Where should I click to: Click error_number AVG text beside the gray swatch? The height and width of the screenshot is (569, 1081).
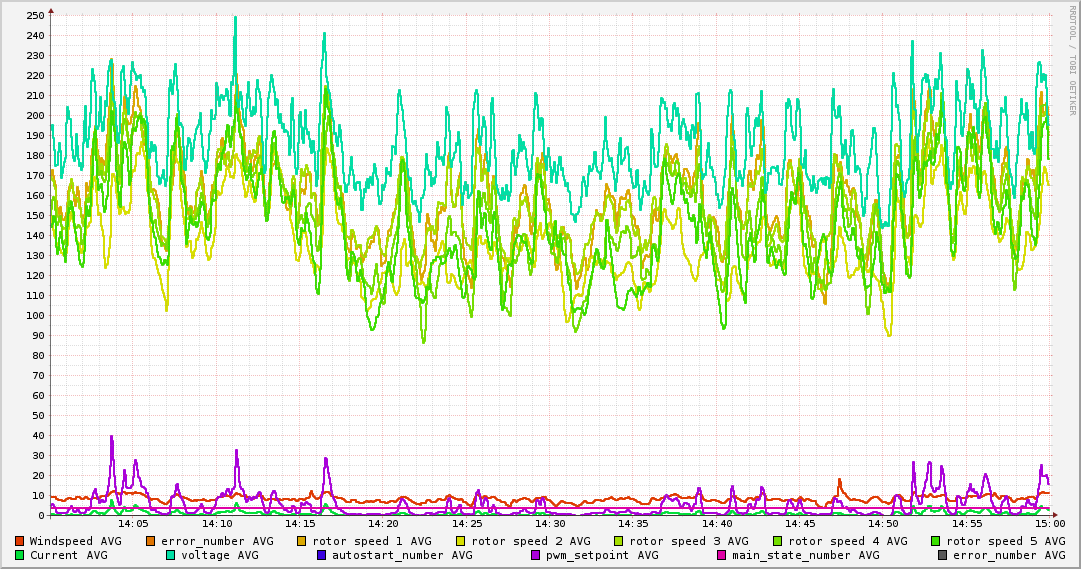coord(1009,555)
